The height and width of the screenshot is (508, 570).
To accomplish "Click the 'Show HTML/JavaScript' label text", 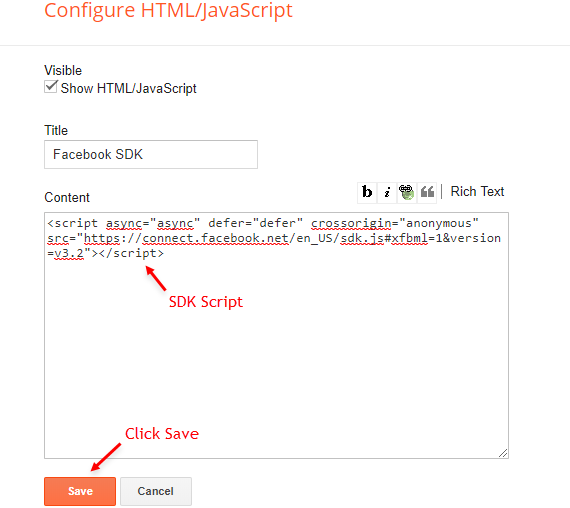I will pos(128,88).
